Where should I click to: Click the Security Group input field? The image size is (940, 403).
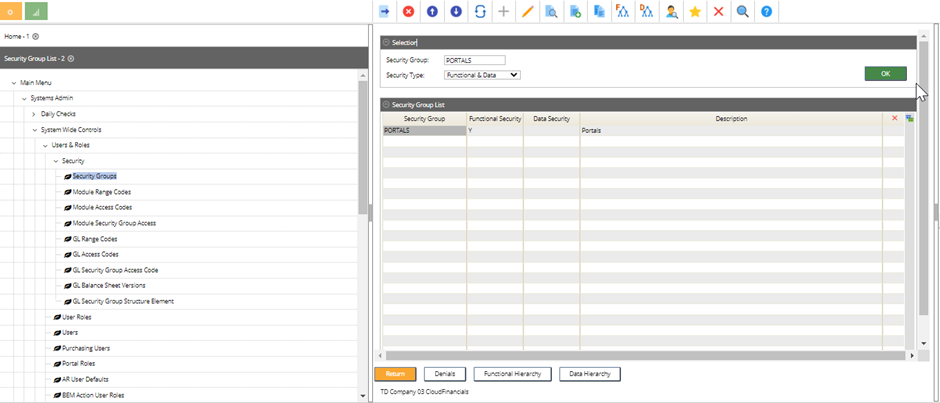pyautogui.click(x=475, y=60)
